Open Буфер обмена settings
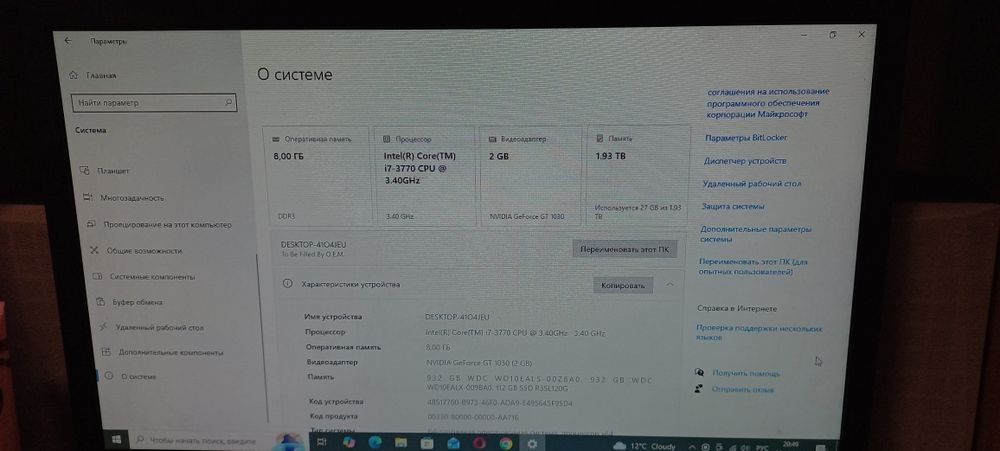1000x451 pixels. [x=129, y=302]
